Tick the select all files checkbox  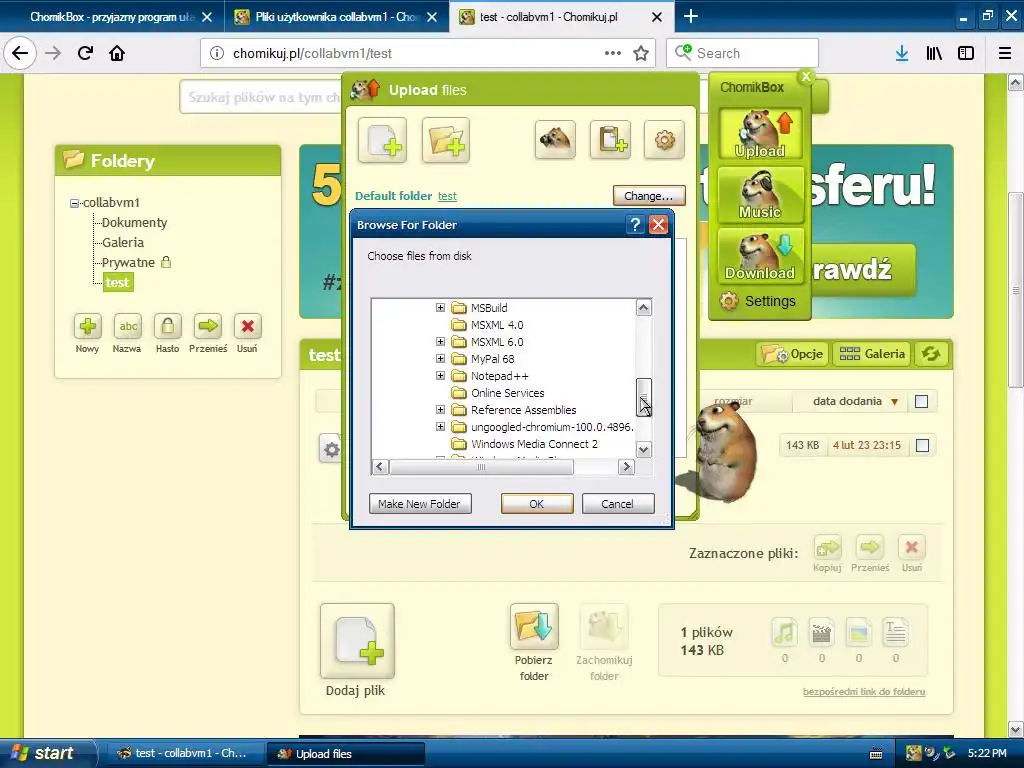pos(921,402)
